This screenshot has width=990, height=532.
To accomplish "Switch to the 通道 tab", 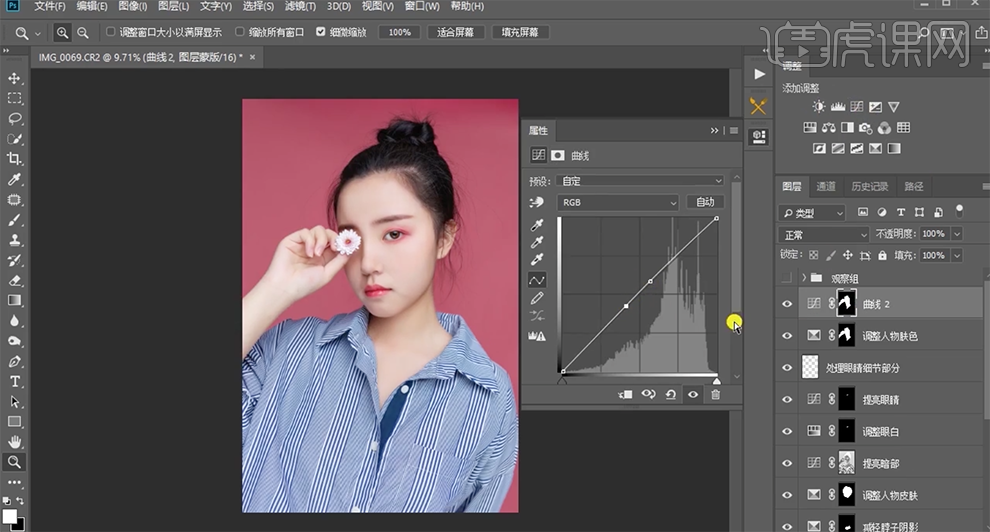I will pyautogui.click(x=826, y=186).
